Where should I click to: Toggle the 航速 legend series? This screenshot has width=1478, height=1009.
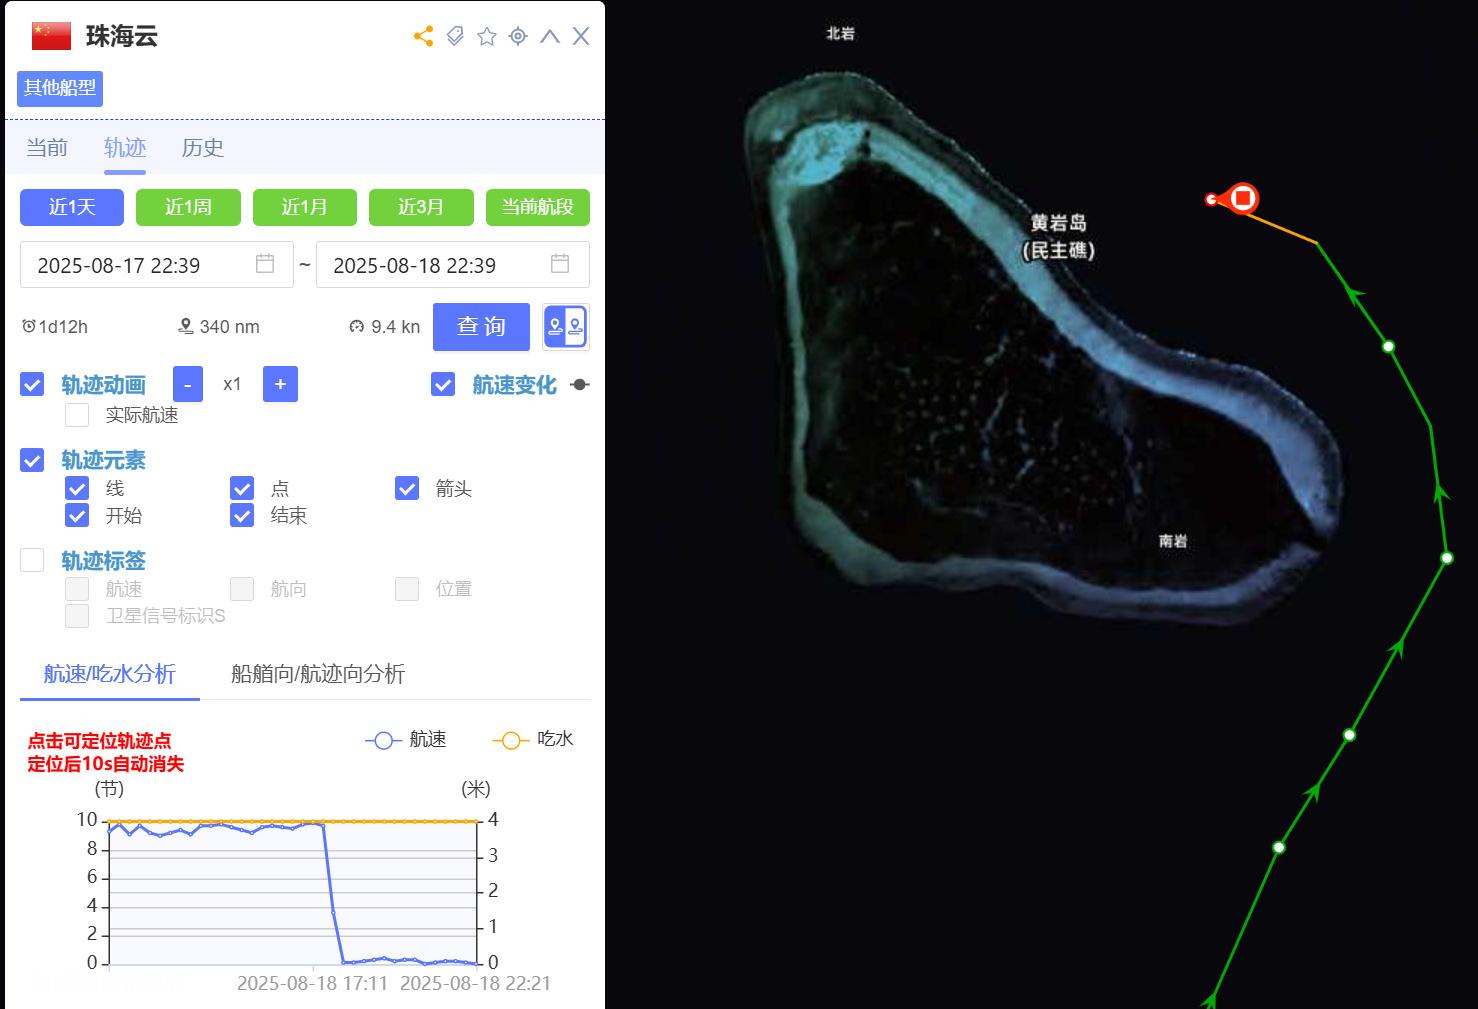click(406, 740)
